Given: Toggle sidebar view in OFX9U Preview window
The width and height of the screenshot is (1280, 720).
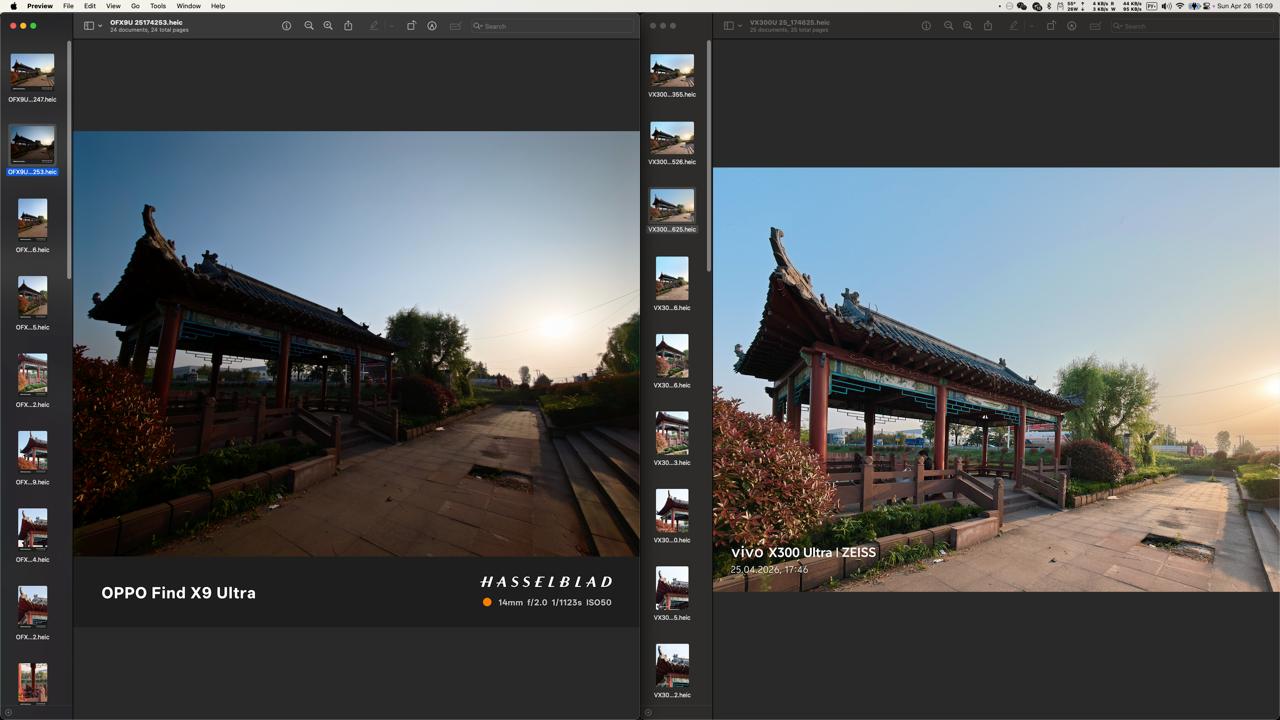Looking at the screenshot, I should [89, 26].
